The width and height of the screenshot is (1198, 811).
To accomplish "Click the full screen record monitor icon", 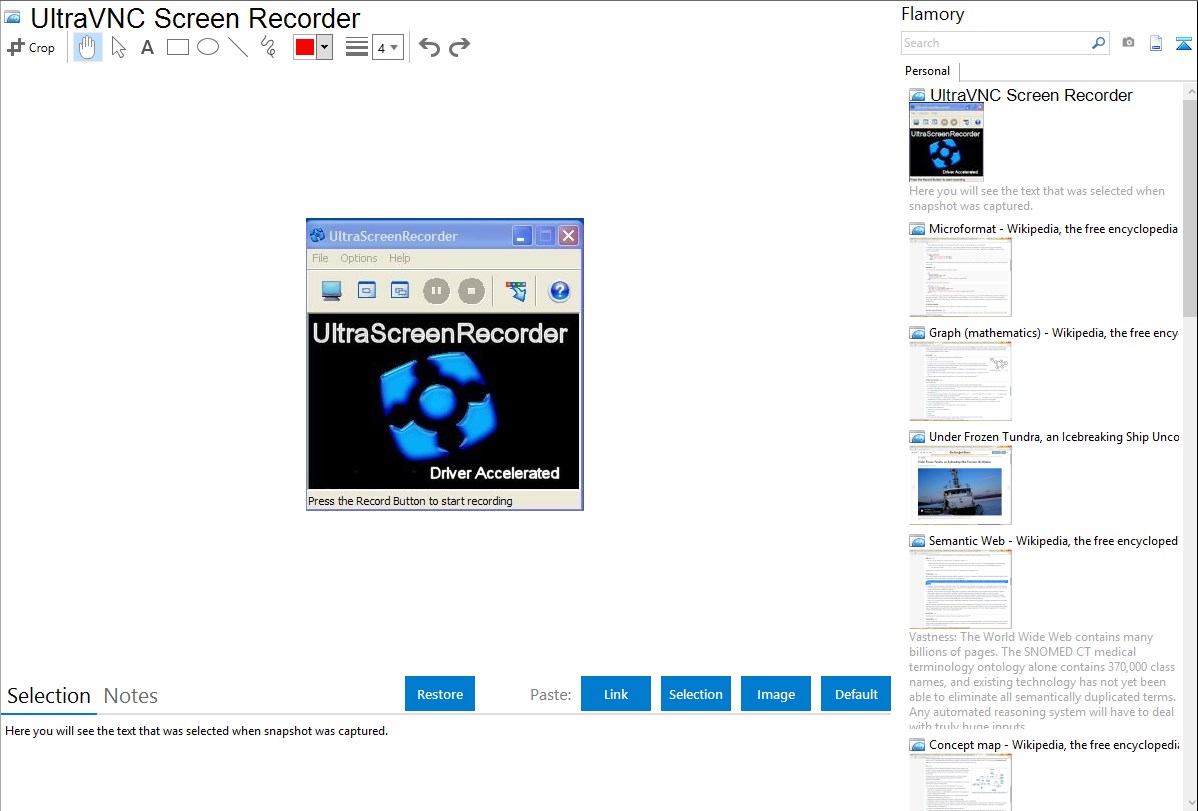I will (x=332, y=291).
